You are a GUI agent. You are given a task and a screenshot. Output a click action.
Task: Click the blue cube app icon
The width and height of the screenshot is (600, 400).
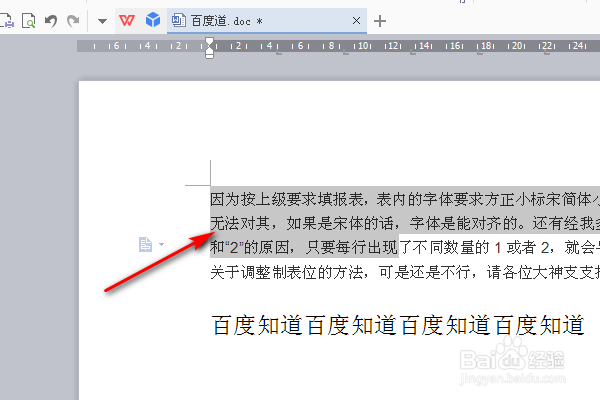pos(153,20)
